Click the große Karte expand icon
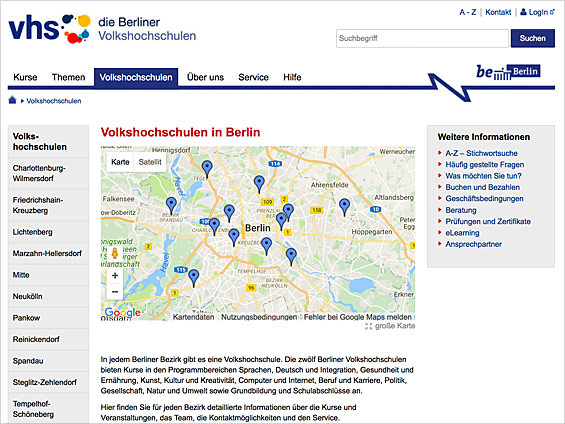The width and height of the screenshot is (565, 424). pos(368,326)
